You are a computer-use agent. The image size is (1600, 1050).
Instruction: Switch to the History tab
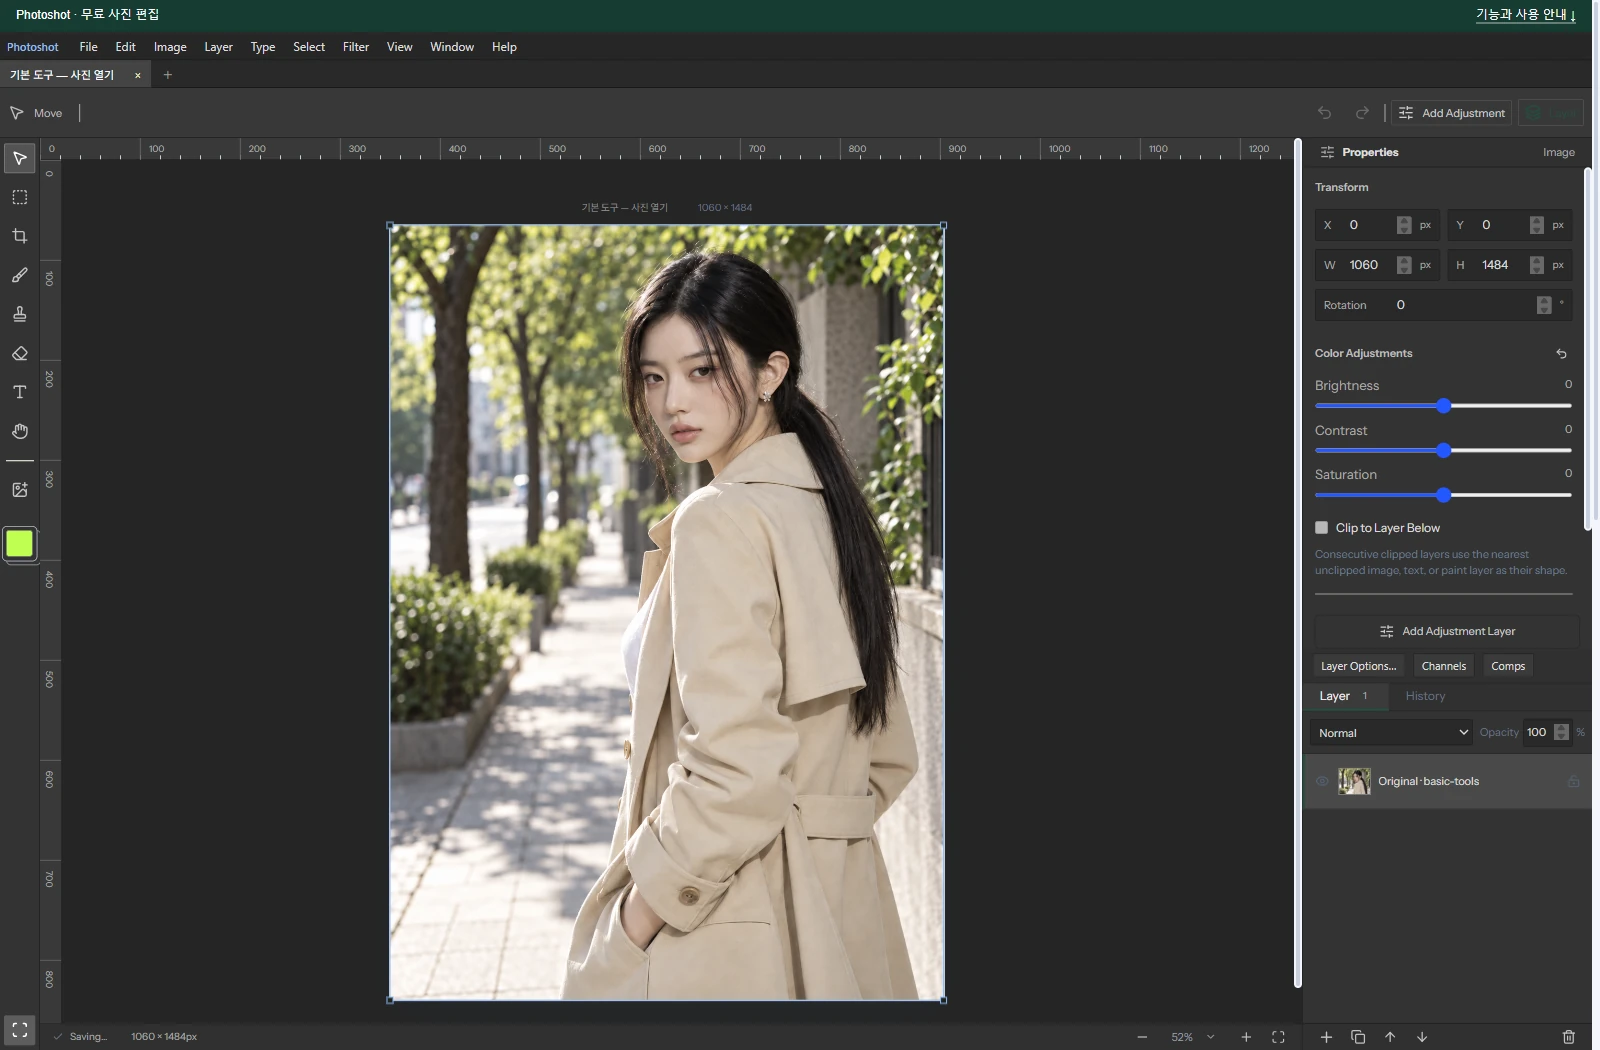pos(1425,696)
